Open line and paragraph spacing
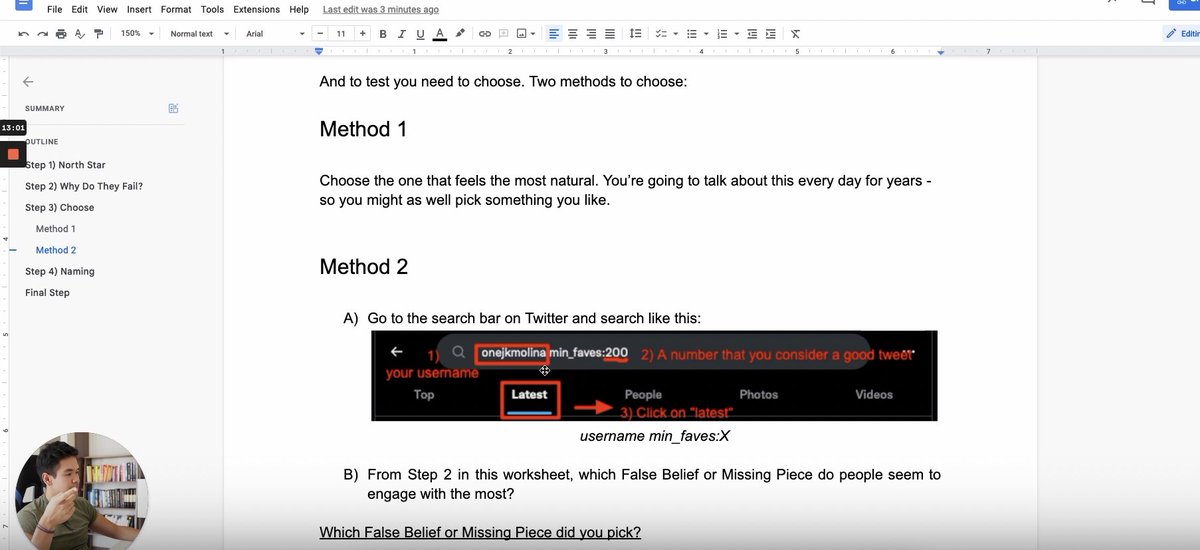Image resolution: width=1200 pixels, height=550 pixels. coord(635,34)
